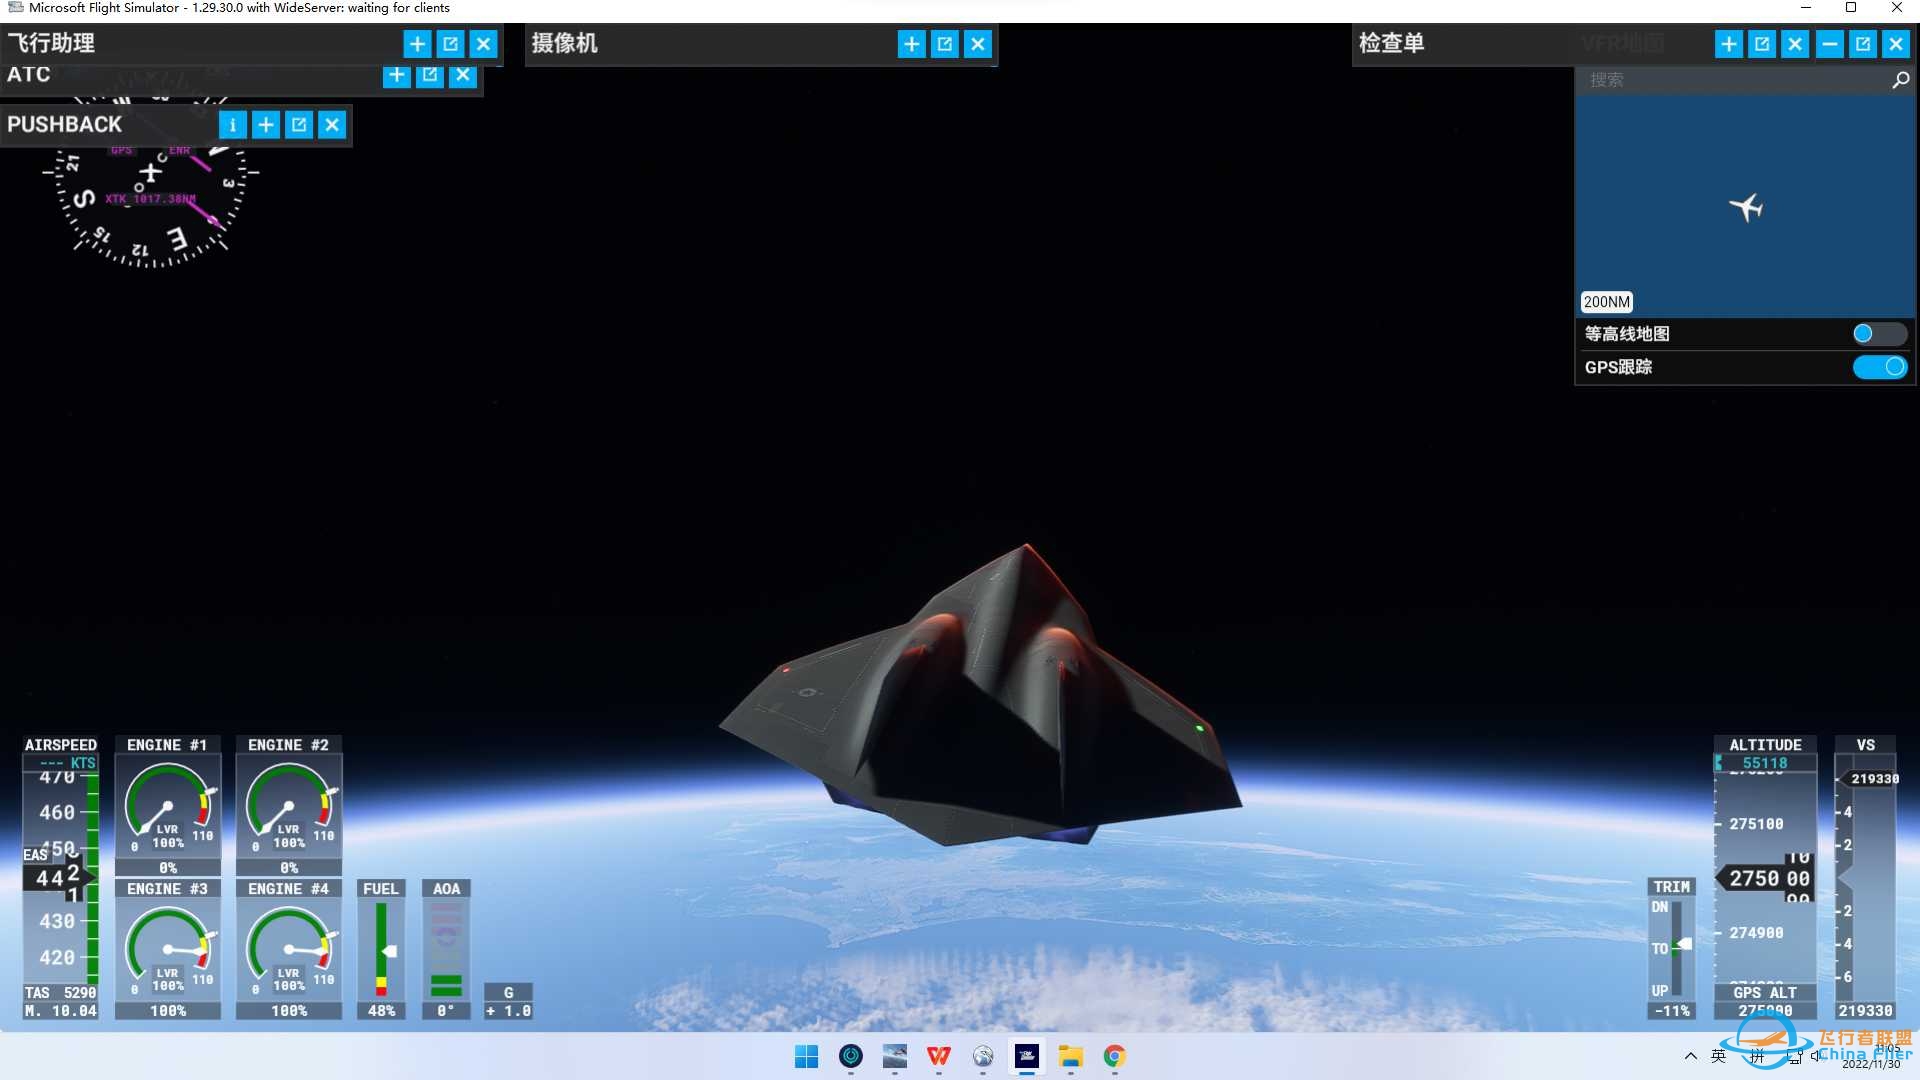The image size is (1920, 1080).
Task: Expand the 飞行助理 panel with plus icon
Action: click(x=417, y=44)
